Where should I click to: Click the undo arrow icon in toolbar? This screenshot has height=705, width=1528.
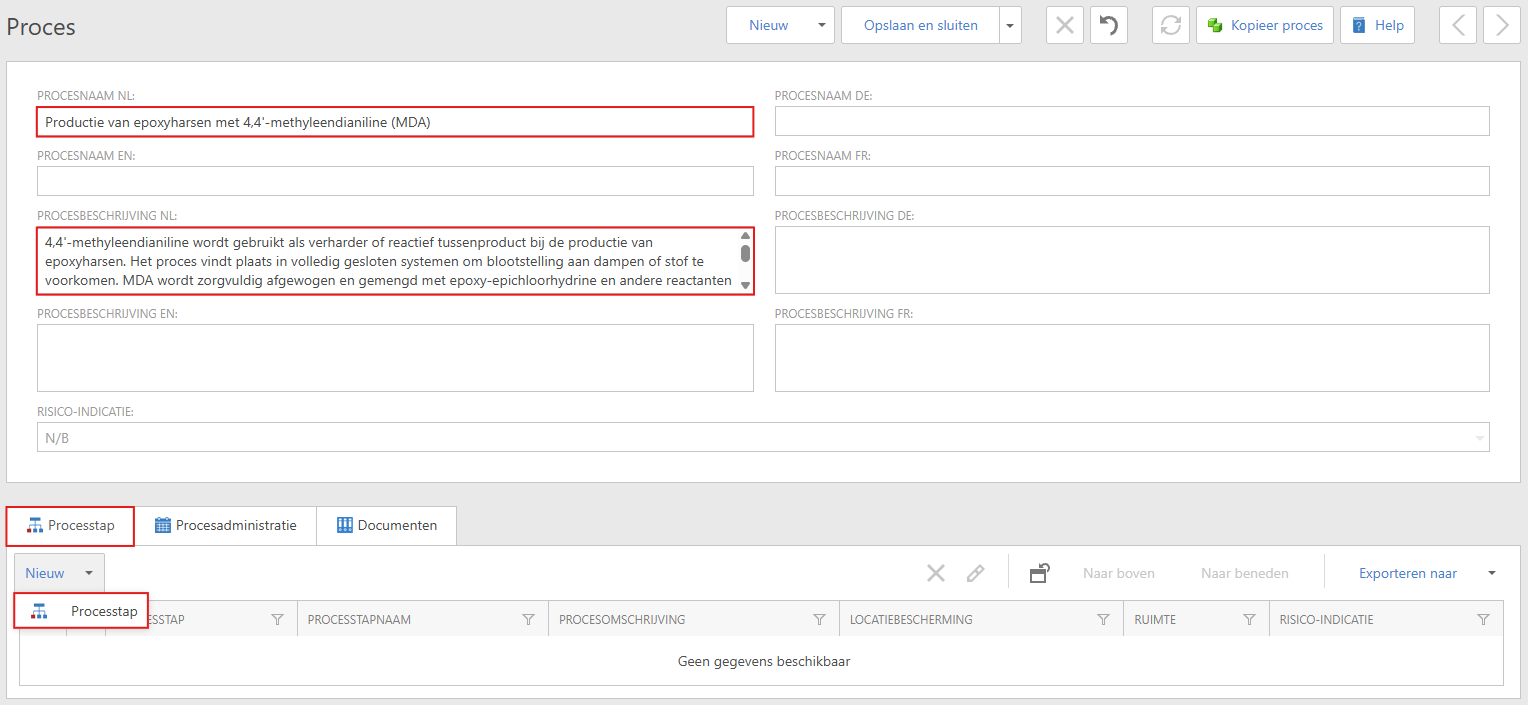pyautogui.click(x=1108, y=26)
